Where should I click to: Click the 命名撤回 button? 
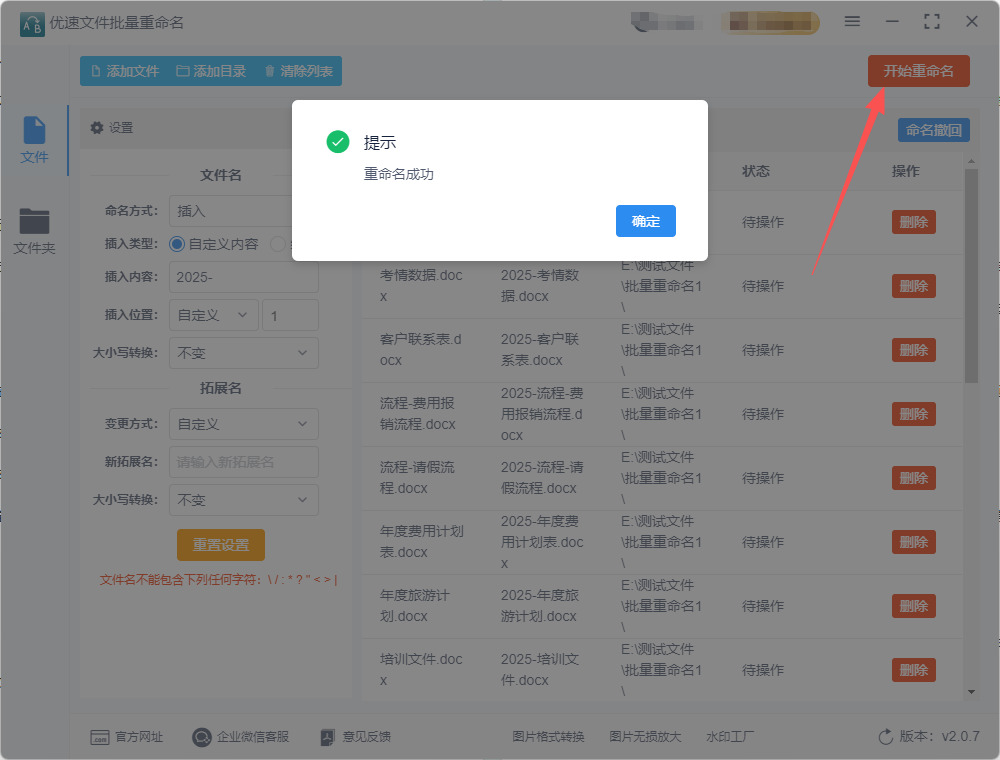[934, 130]
